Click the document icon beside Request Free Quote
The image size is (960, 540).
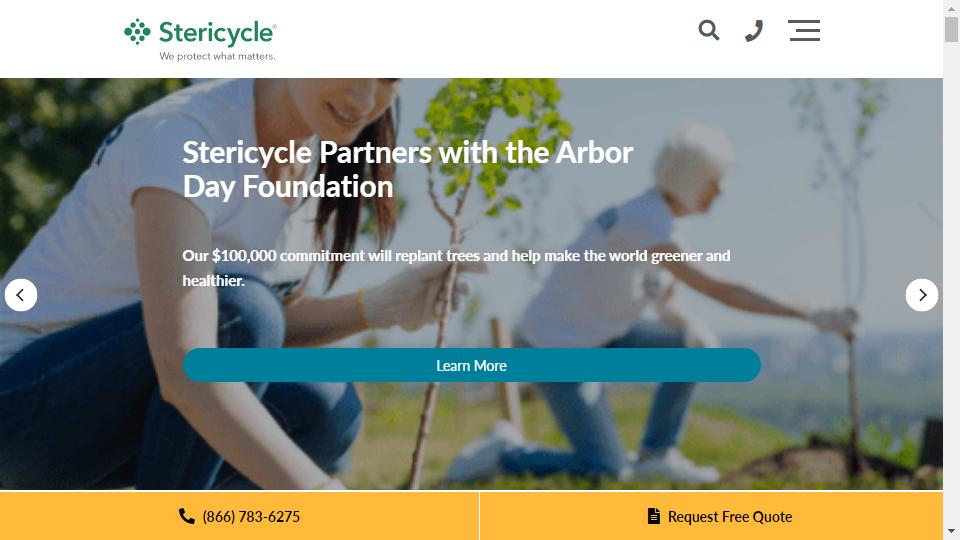(654, 516)
